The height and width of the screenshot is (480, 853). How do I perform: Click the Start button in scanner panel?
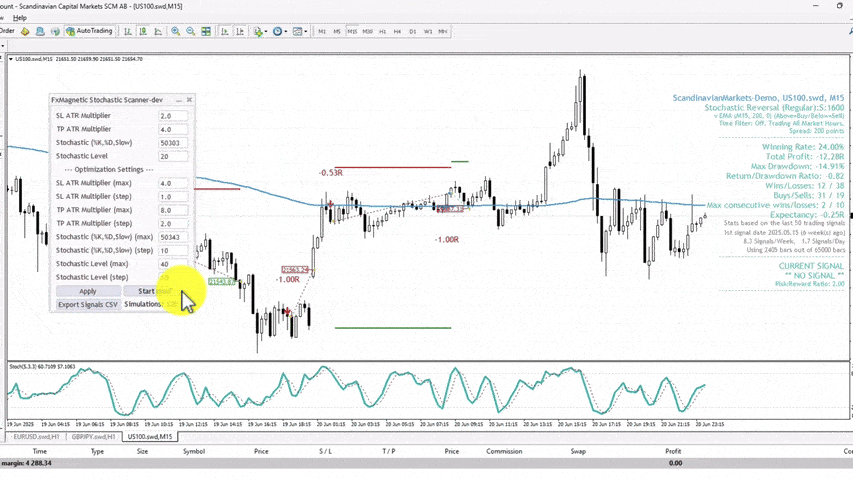coord(146,291)
